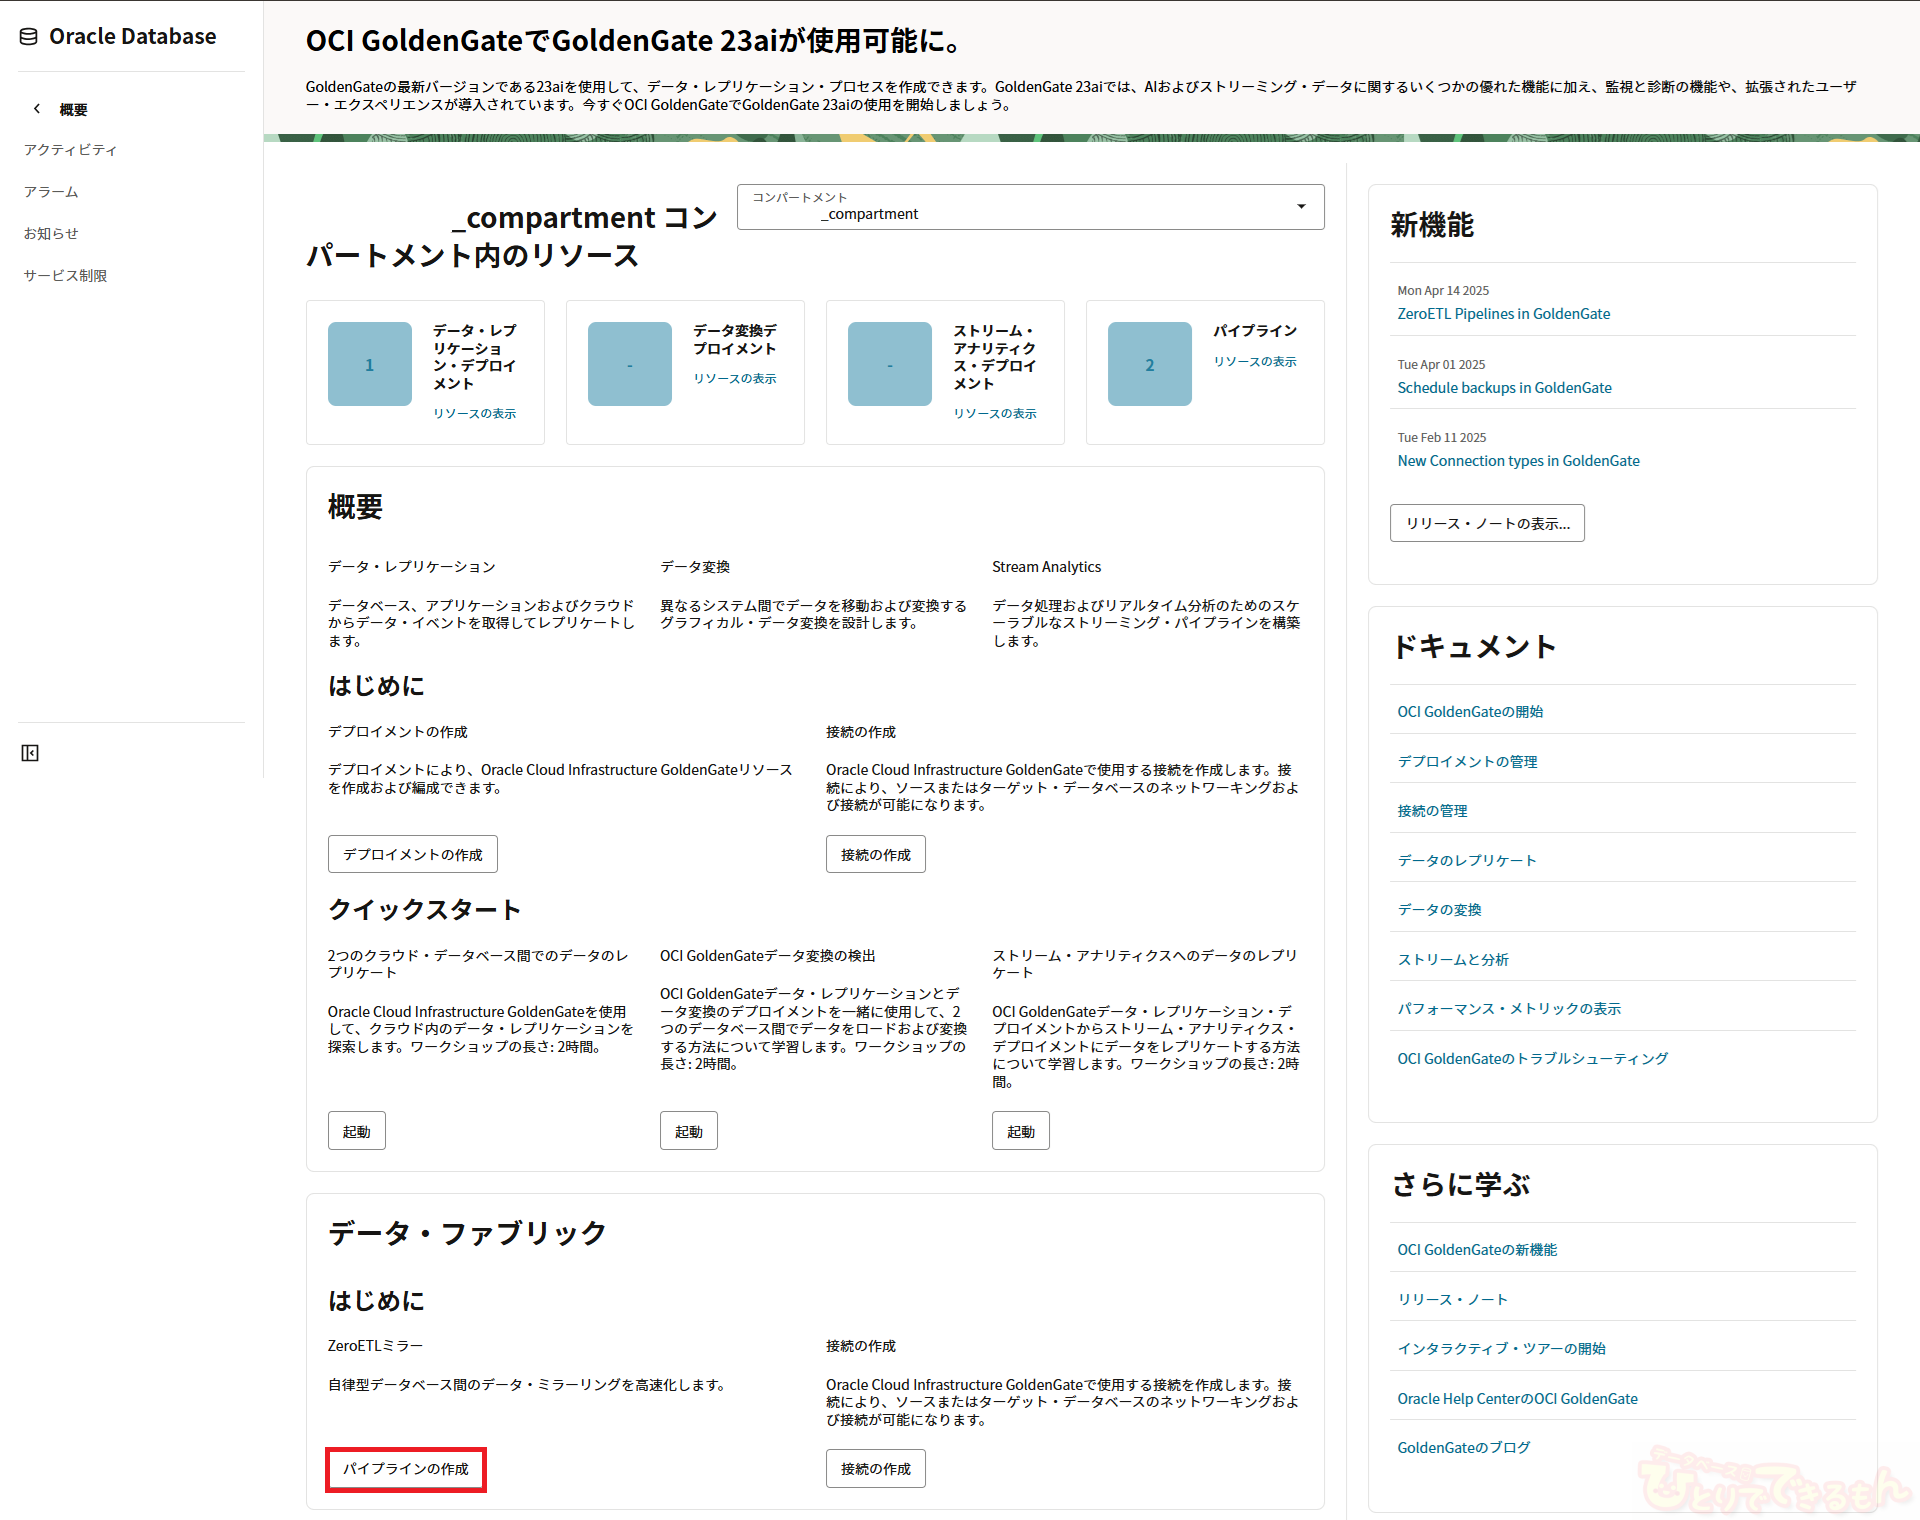Screen dimensions: 1920x1520
Task: Open データの変換 documentation link
Action: (1439, 910)
